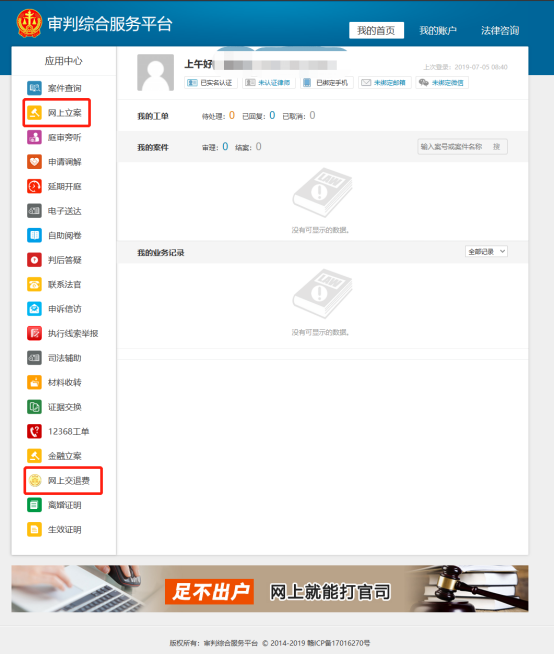The width and height of the screenshot is (554, 655).
Task: Focus the case number search field
Action: 453,147
